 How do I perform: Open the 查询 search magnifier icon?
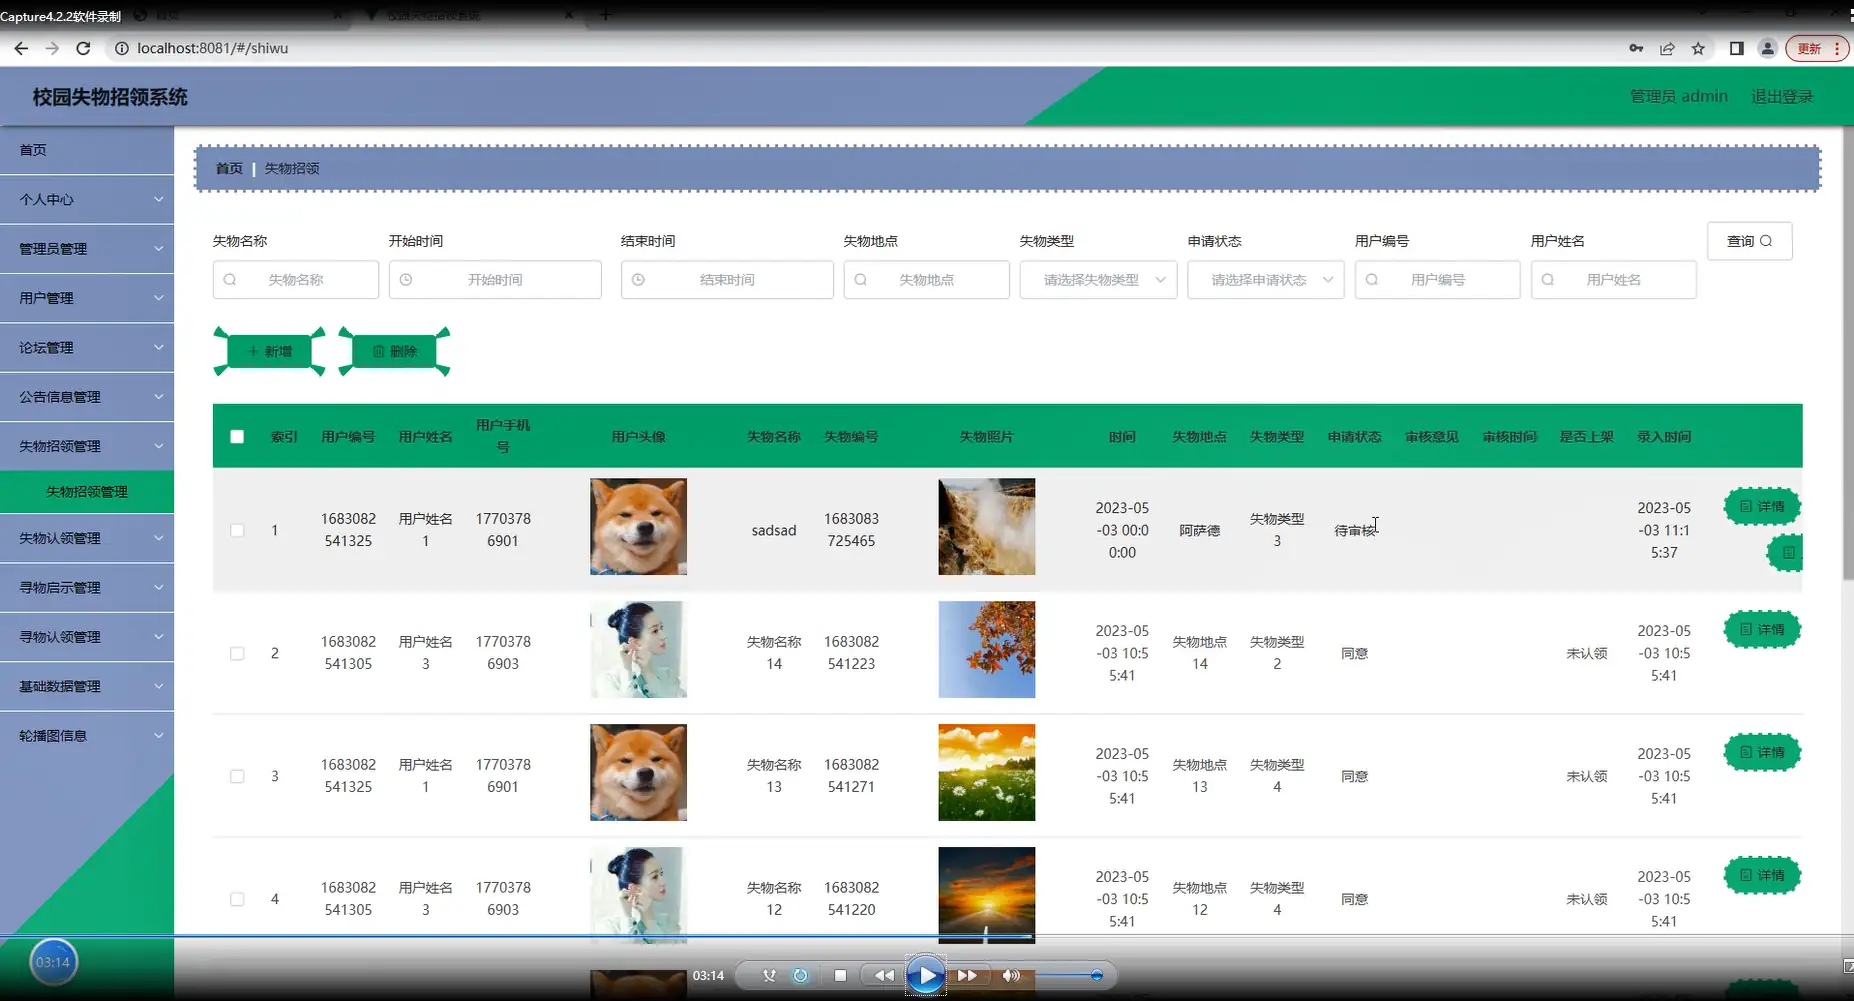coord(1766,241)
